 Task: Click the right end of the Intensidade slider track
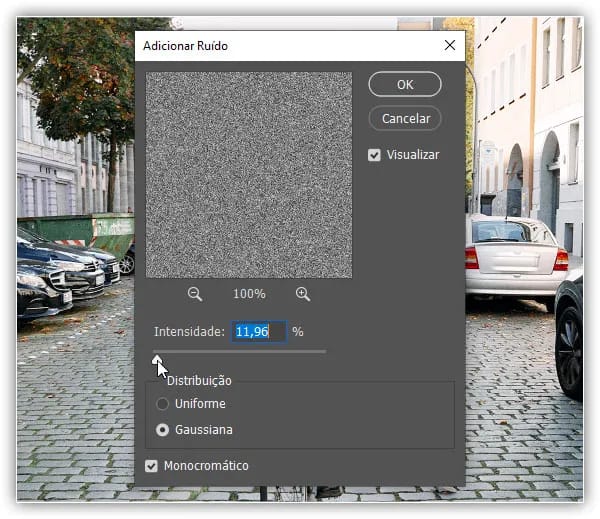[x=324, y=351]
